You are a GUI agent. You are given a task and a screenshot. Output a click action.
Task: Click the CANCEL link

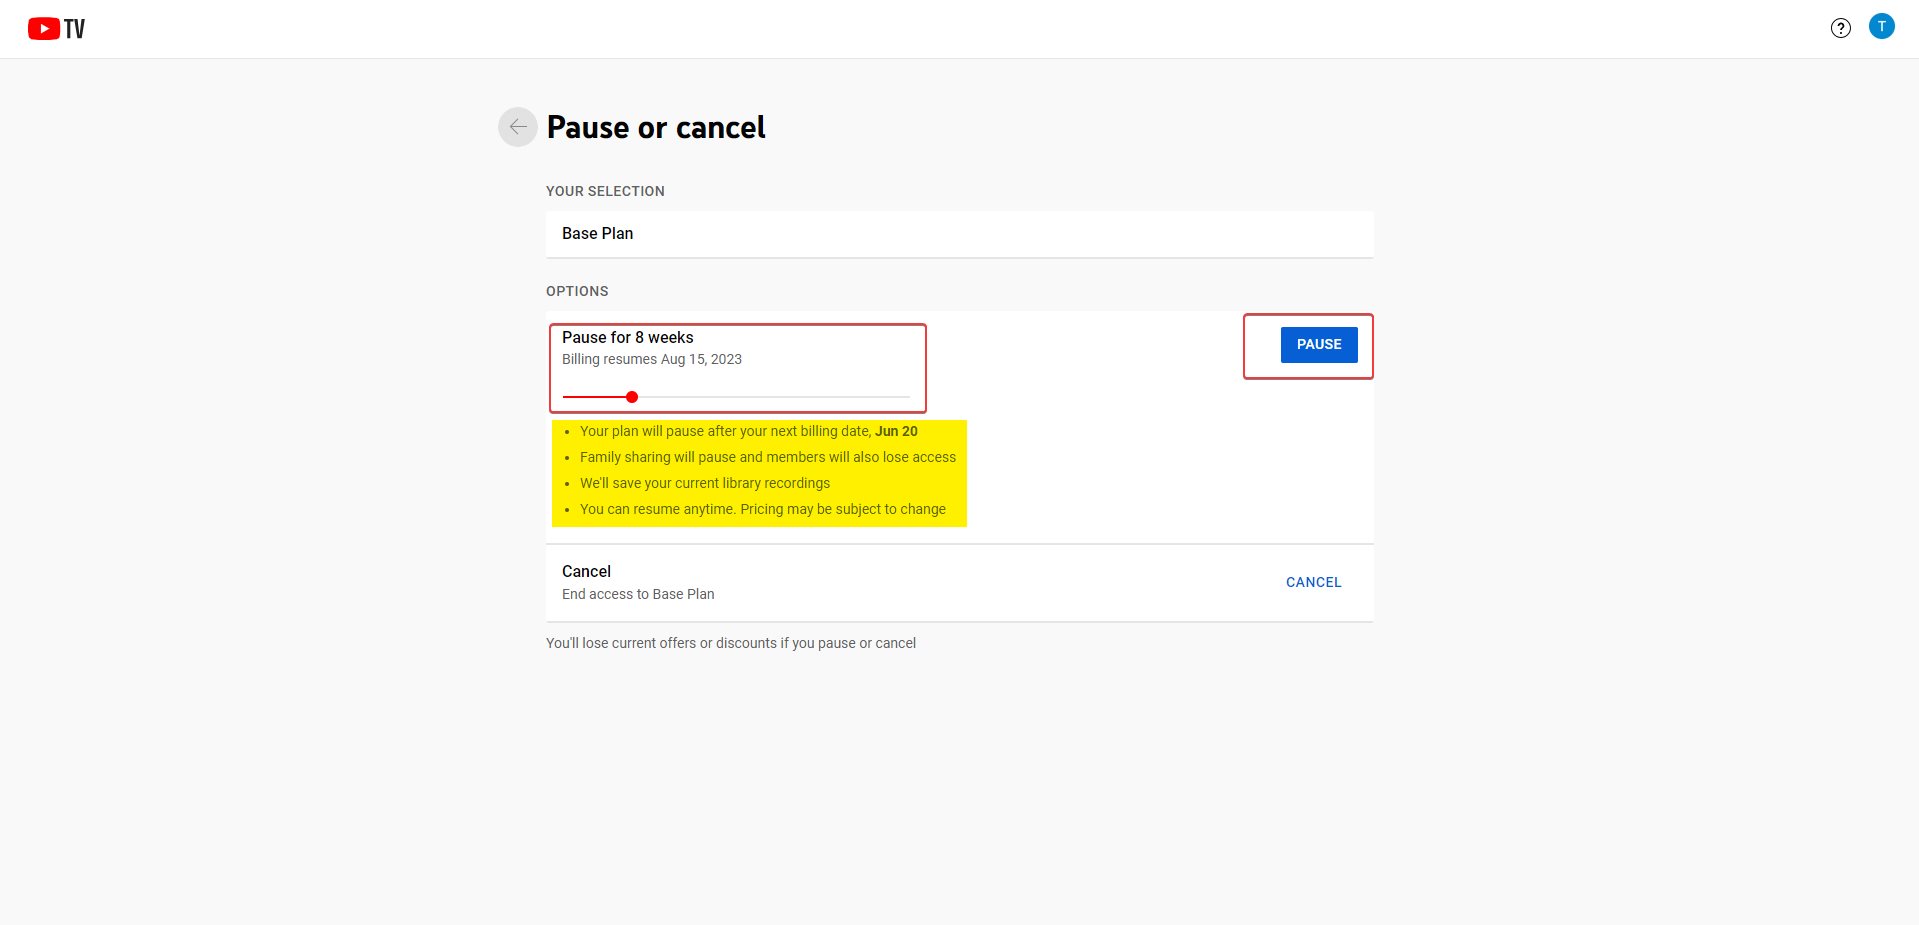1312,582
